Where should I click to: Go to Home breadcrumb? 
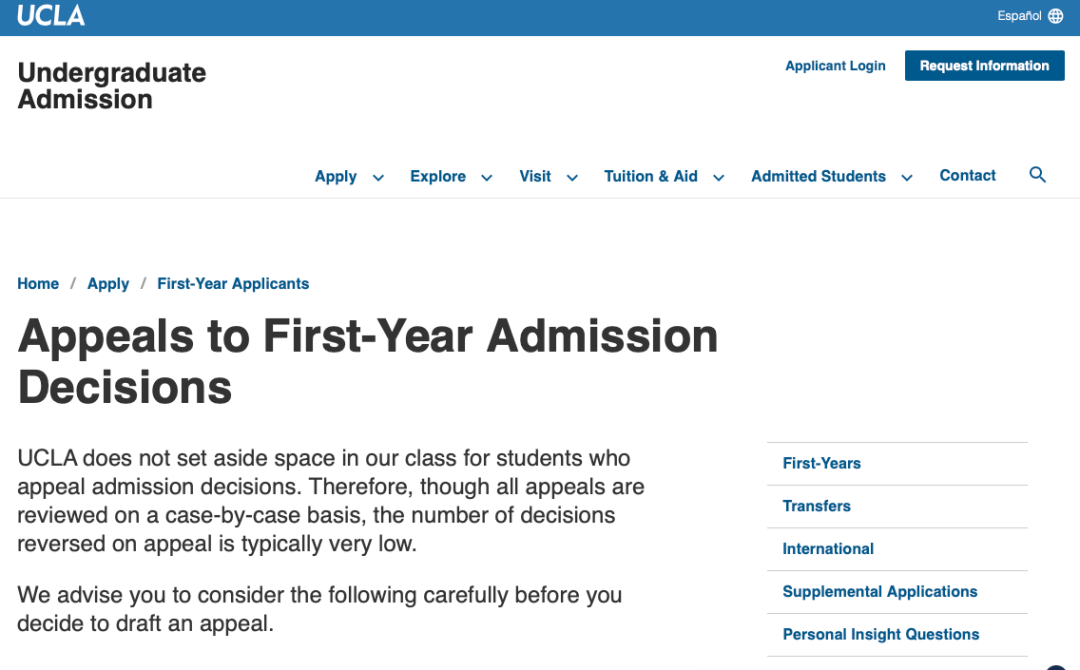click(38, 284)
